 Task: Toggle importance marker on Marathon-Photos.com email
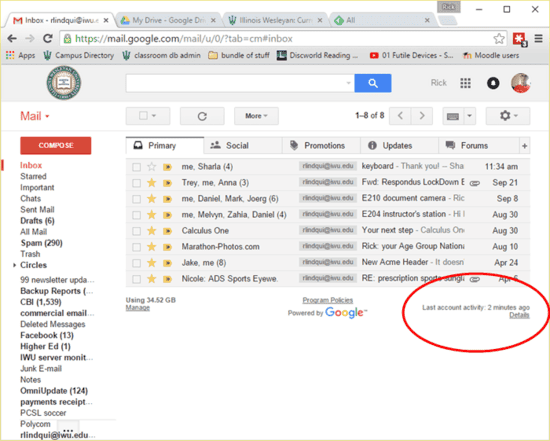pos(167,247)
